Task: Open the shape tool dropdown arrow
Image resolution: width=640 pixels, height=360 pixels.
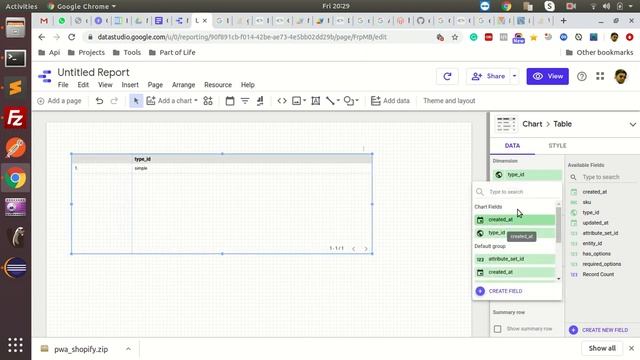Action: pyautogui.click(x=357, y=101)
